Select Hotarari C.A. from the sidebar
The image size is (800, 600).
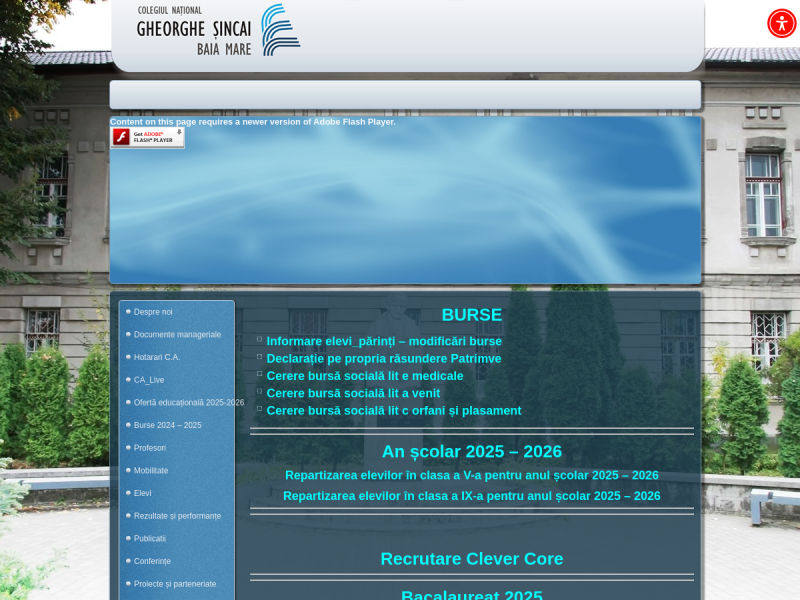tap(157, 357)
